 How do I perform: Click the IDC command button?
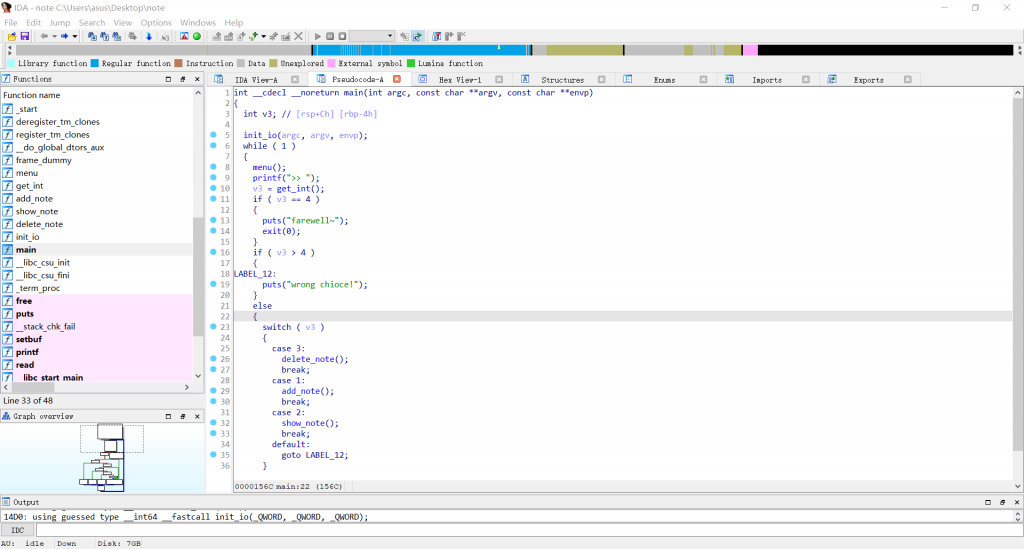tap(18, 530)
